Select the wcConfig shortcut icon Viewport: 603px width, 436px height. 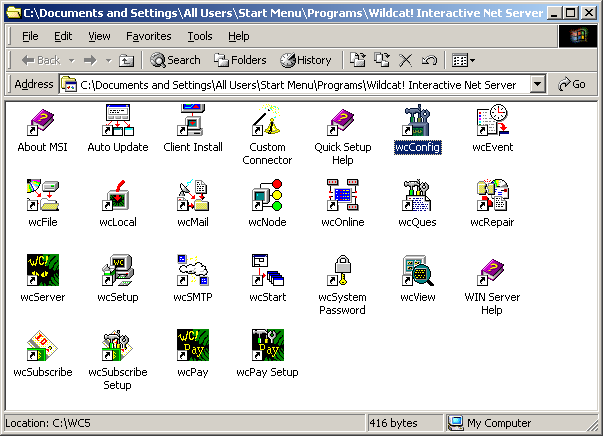pyautogui.click(x=417, y=121)
